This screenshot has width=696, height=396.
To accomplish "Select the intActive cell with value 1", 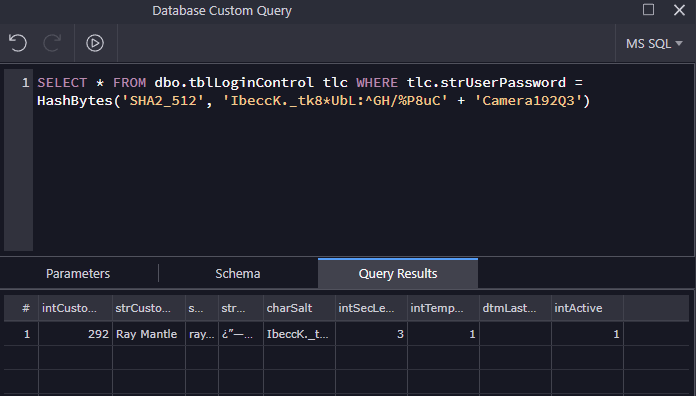I will [587, 334].
